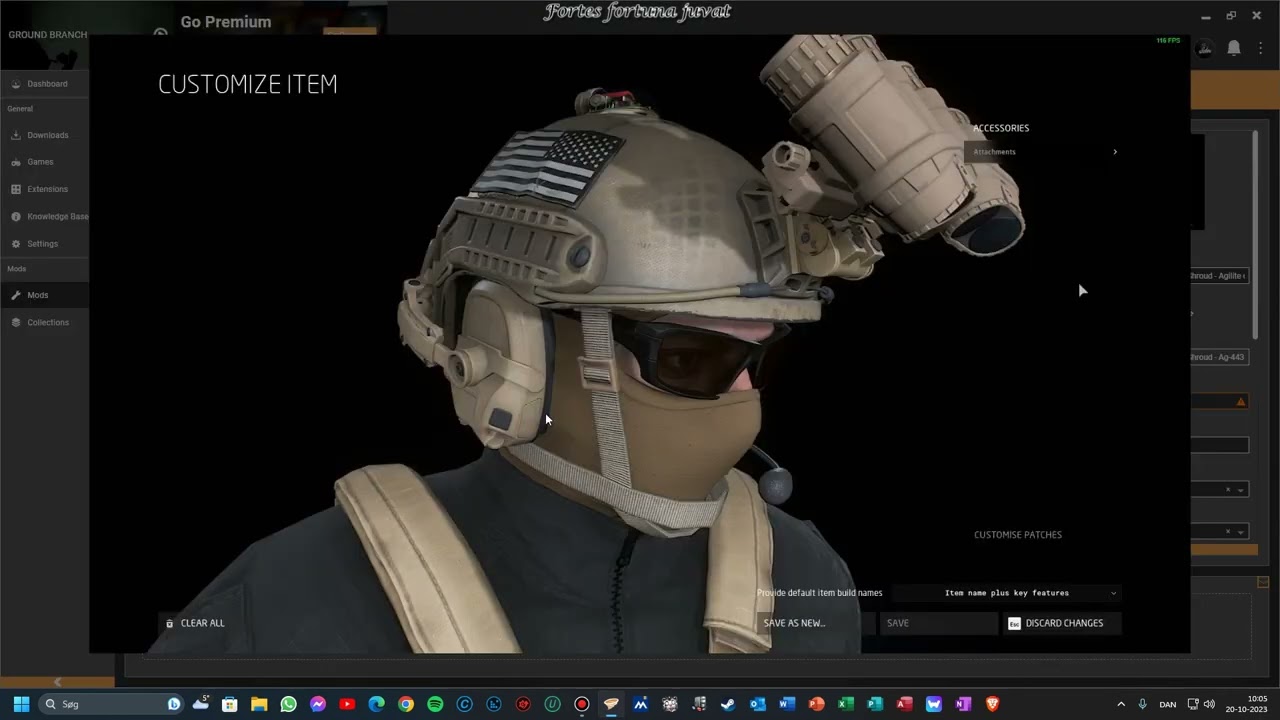Viewport: 1280px width, 720px height.
Task: Open Microsoft Edge from taskbar
Action: 376,704
